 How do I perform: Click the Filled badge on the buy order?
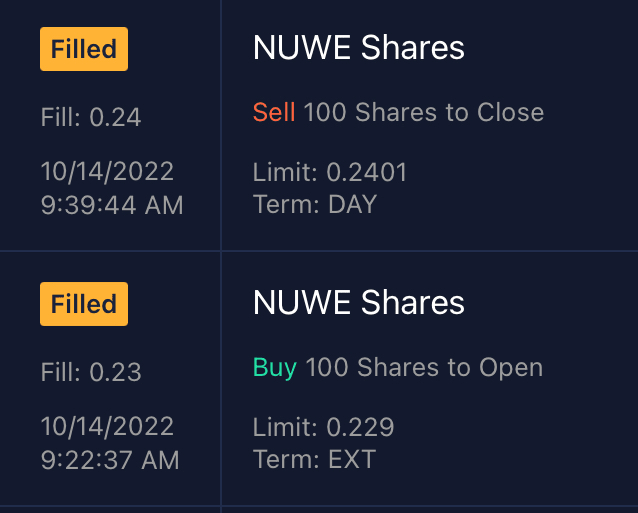click(84, 304)
